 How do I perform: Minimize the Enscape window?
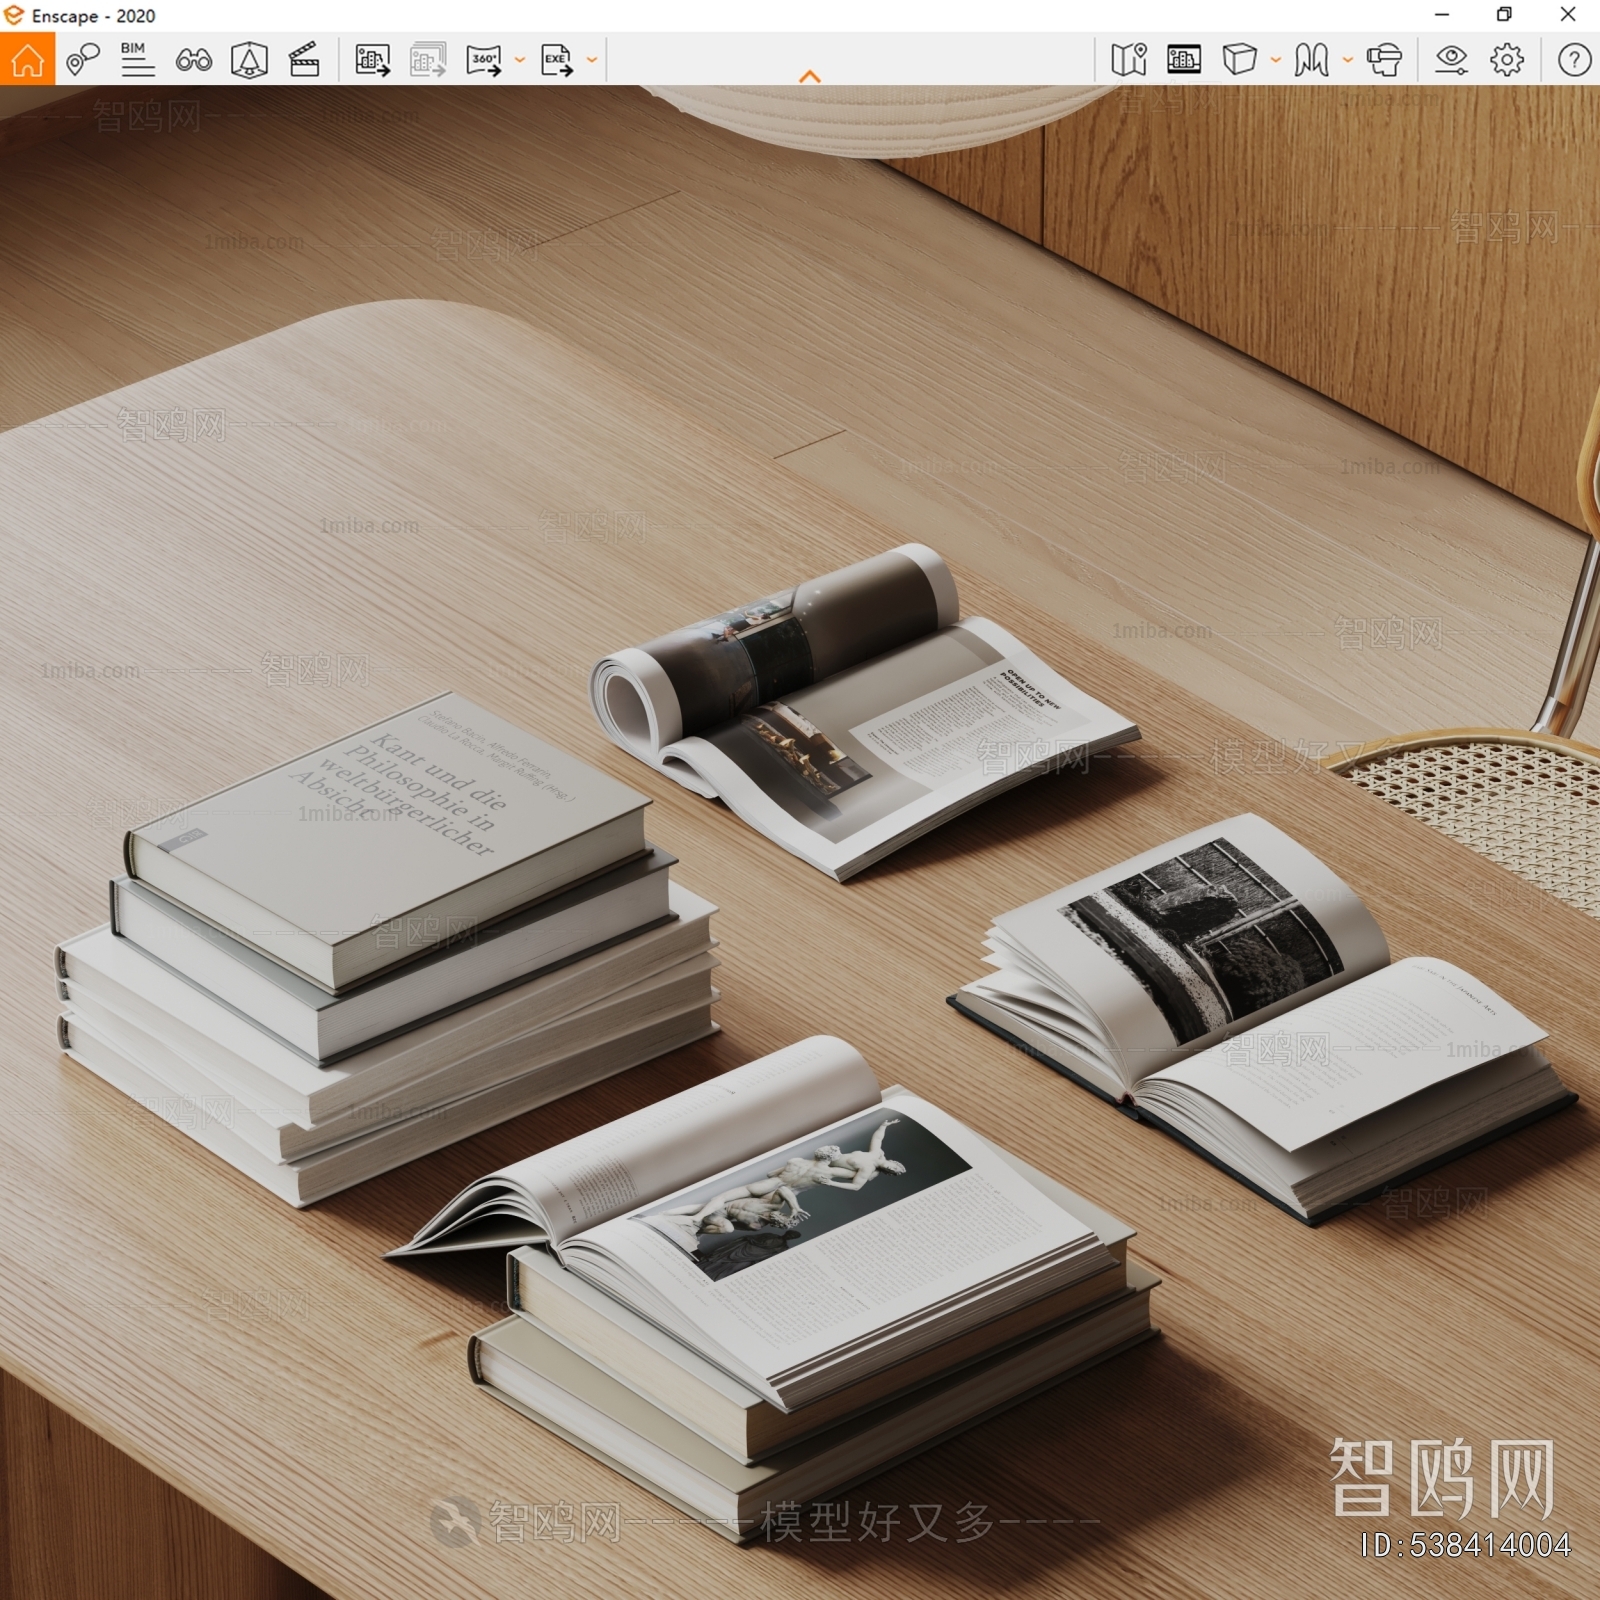click(x=1441, y=14)
